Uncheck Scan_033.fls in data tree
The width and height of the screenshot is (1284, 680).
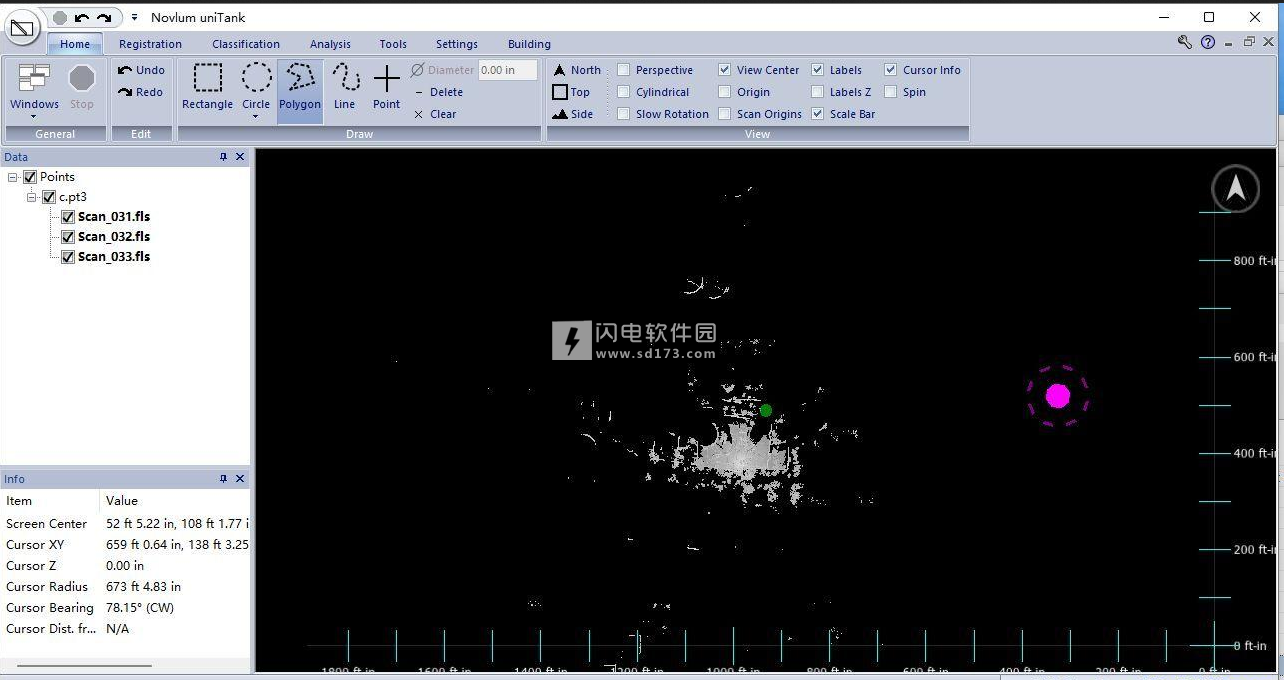tap(68, 257)
